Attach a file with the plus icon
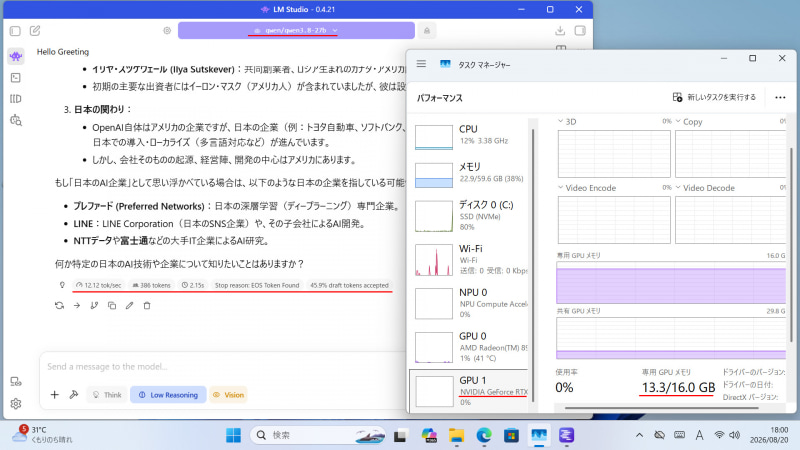Image resolution: width=800 pixels, height=450 pixels. 55,394
